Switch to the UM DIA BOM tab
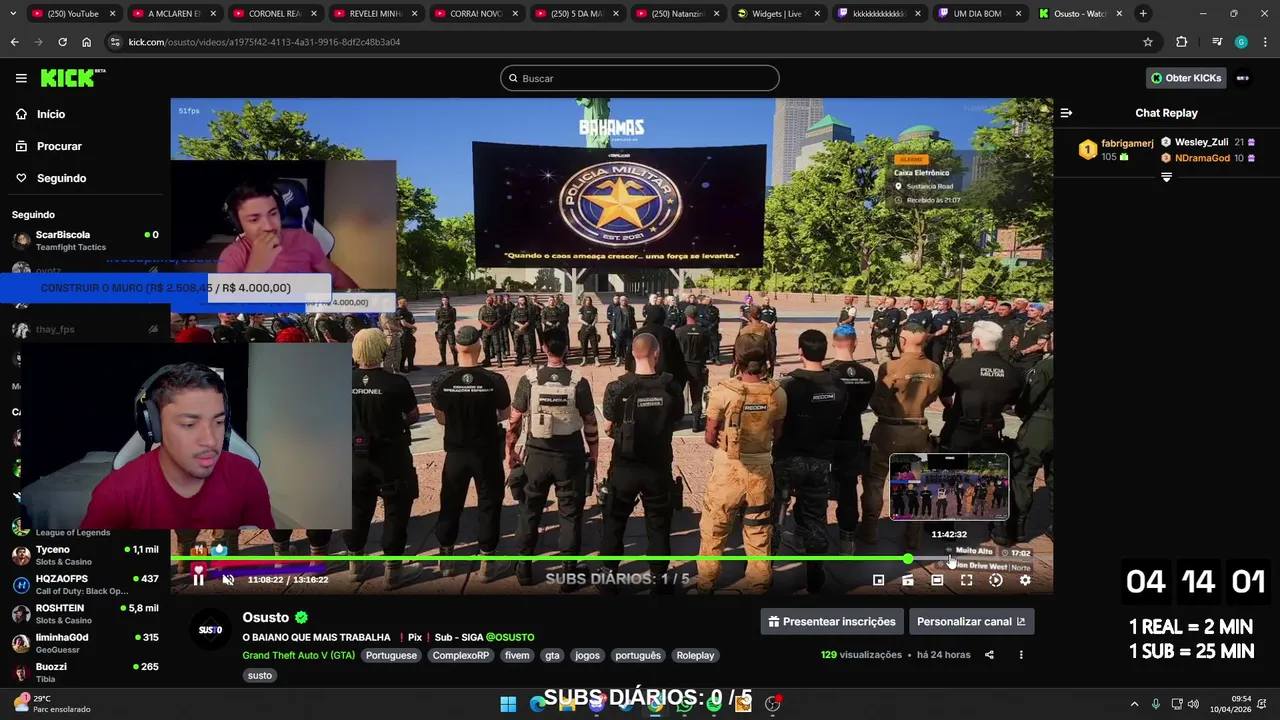The image size is (1280, 720). pyautogui.click(x=980, y=14)
